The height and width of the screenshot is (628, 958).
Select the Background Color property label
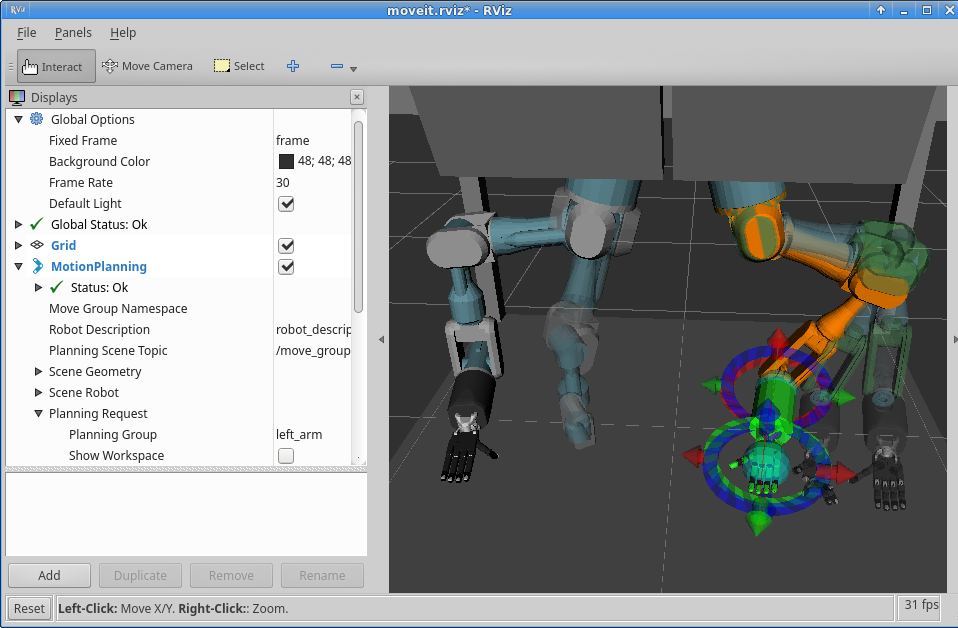tap(100, 161)
